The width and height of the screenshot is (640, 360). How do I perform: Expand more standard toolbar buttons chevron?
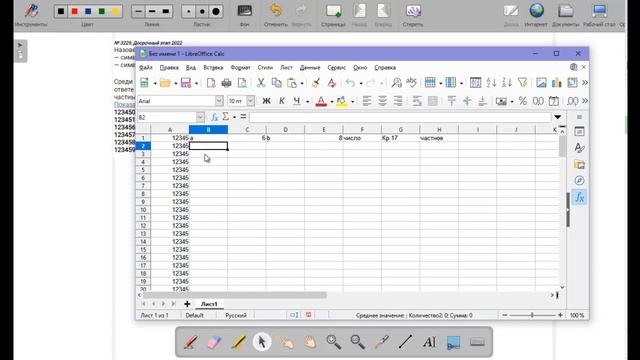[x=585, y=83]
